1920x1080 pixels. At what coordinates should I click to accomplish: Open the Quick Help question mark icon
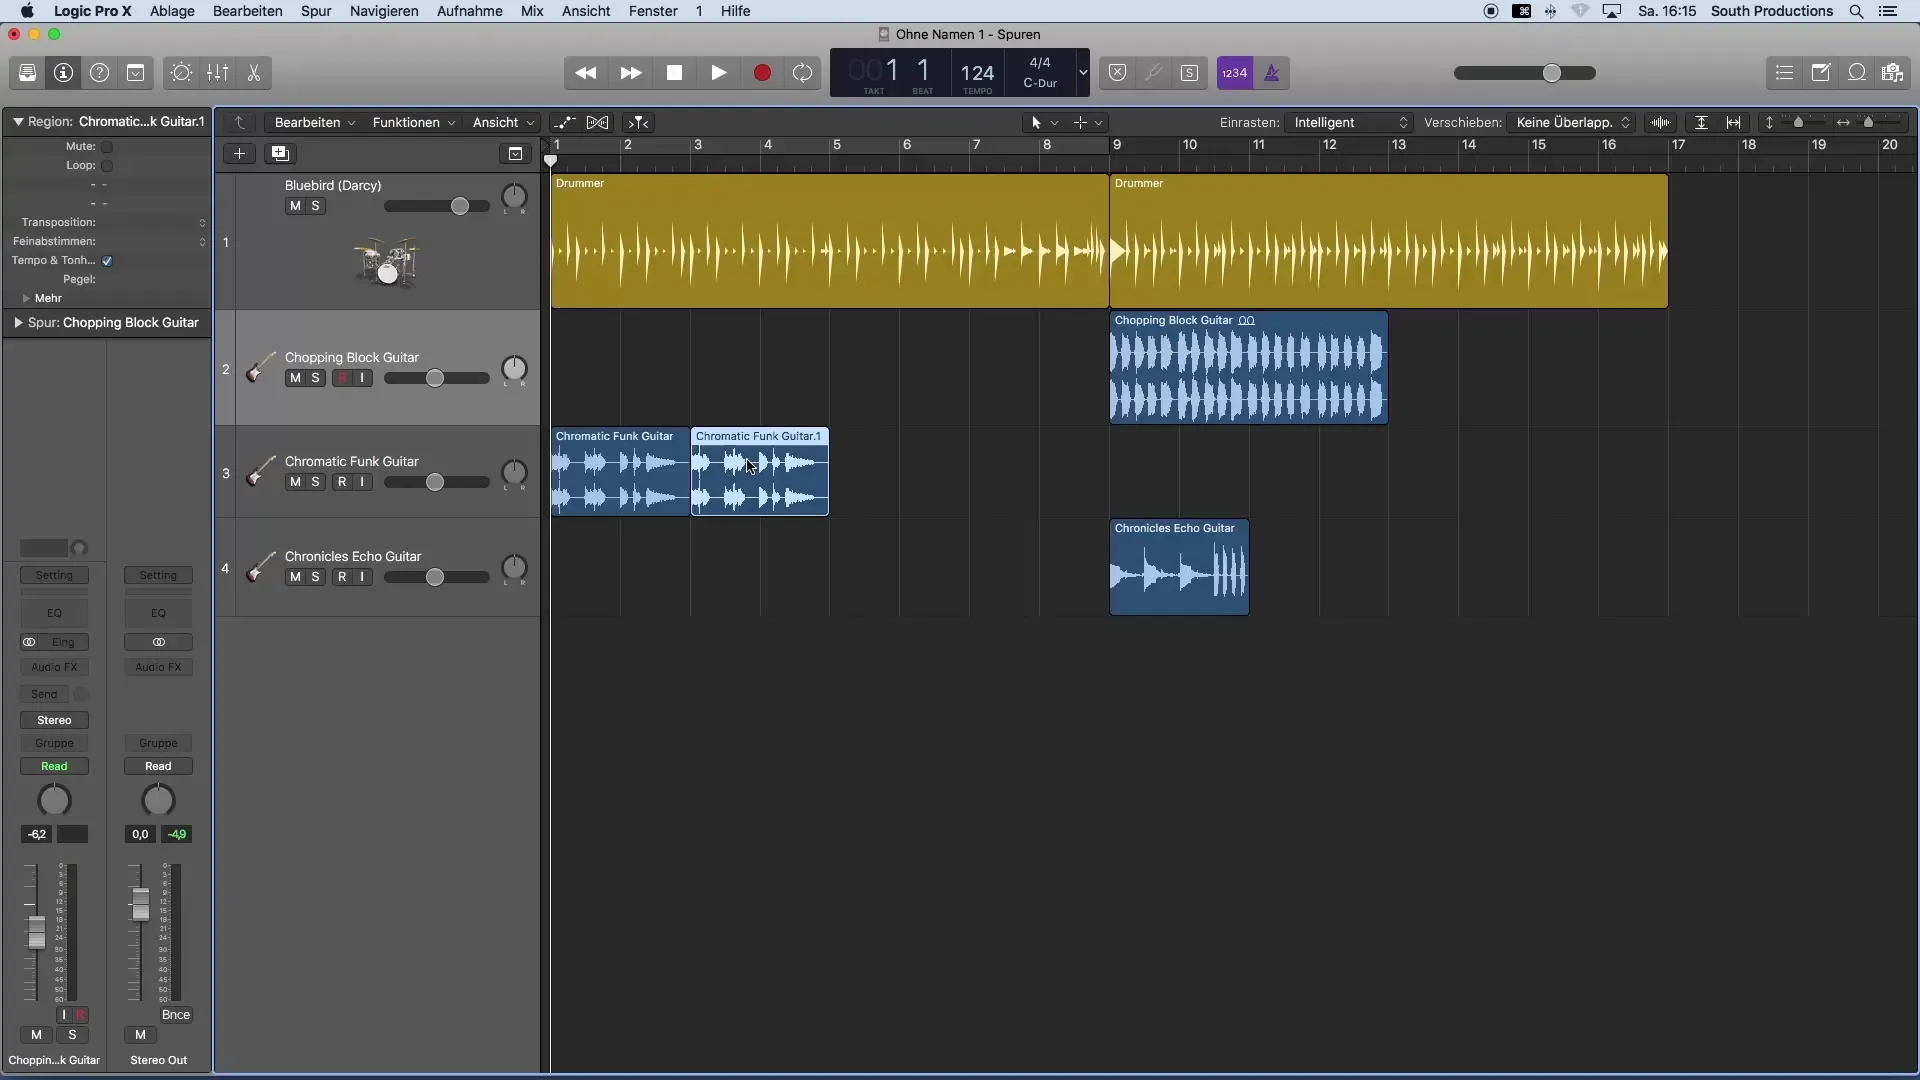pyautogui.click(x=99, y=73)
